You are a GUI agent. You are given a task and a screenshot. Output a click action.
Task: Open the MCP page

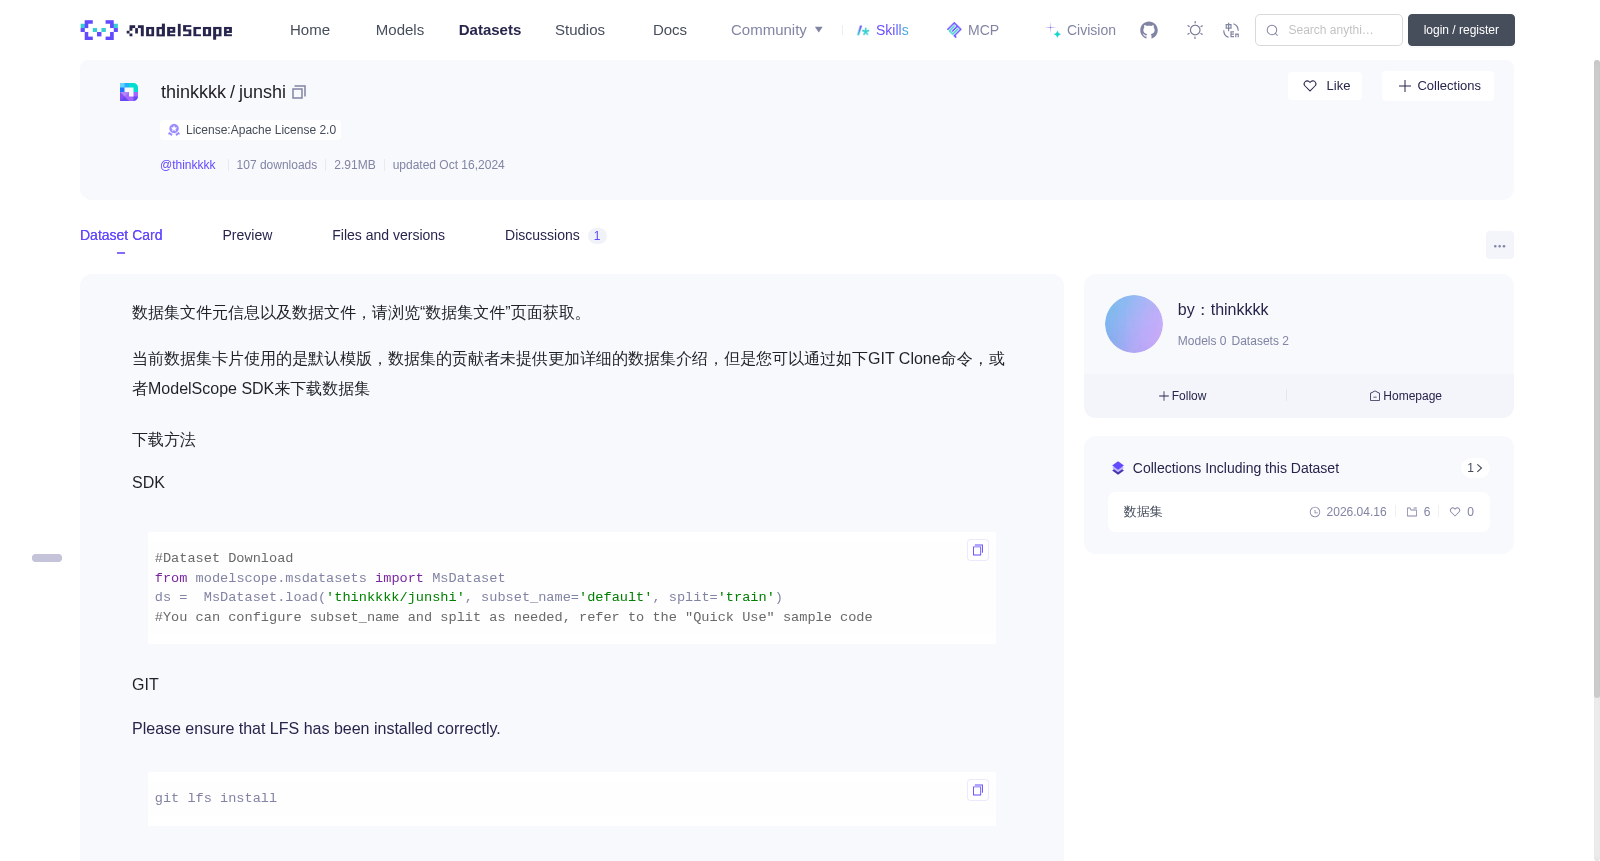tap(973, 30)
